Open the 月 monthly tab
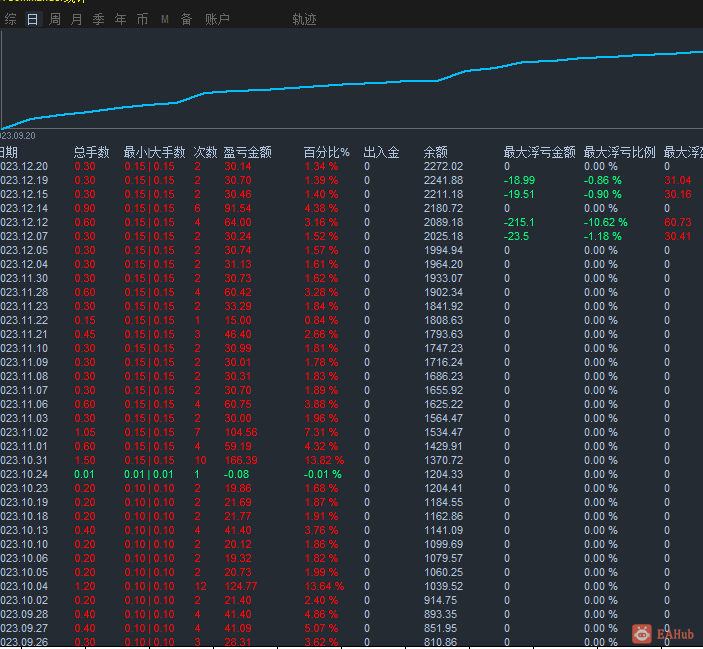The height and width of the screenshot is (649, 703). (x=76, y=19)
